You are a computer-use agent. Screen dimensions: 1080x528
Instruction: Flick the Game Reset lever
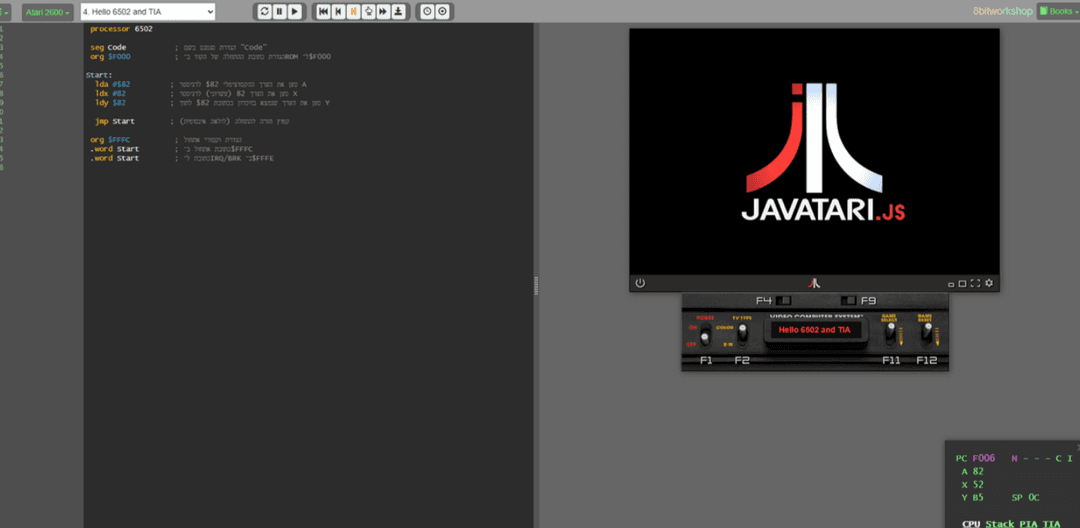tap(927, 334)
